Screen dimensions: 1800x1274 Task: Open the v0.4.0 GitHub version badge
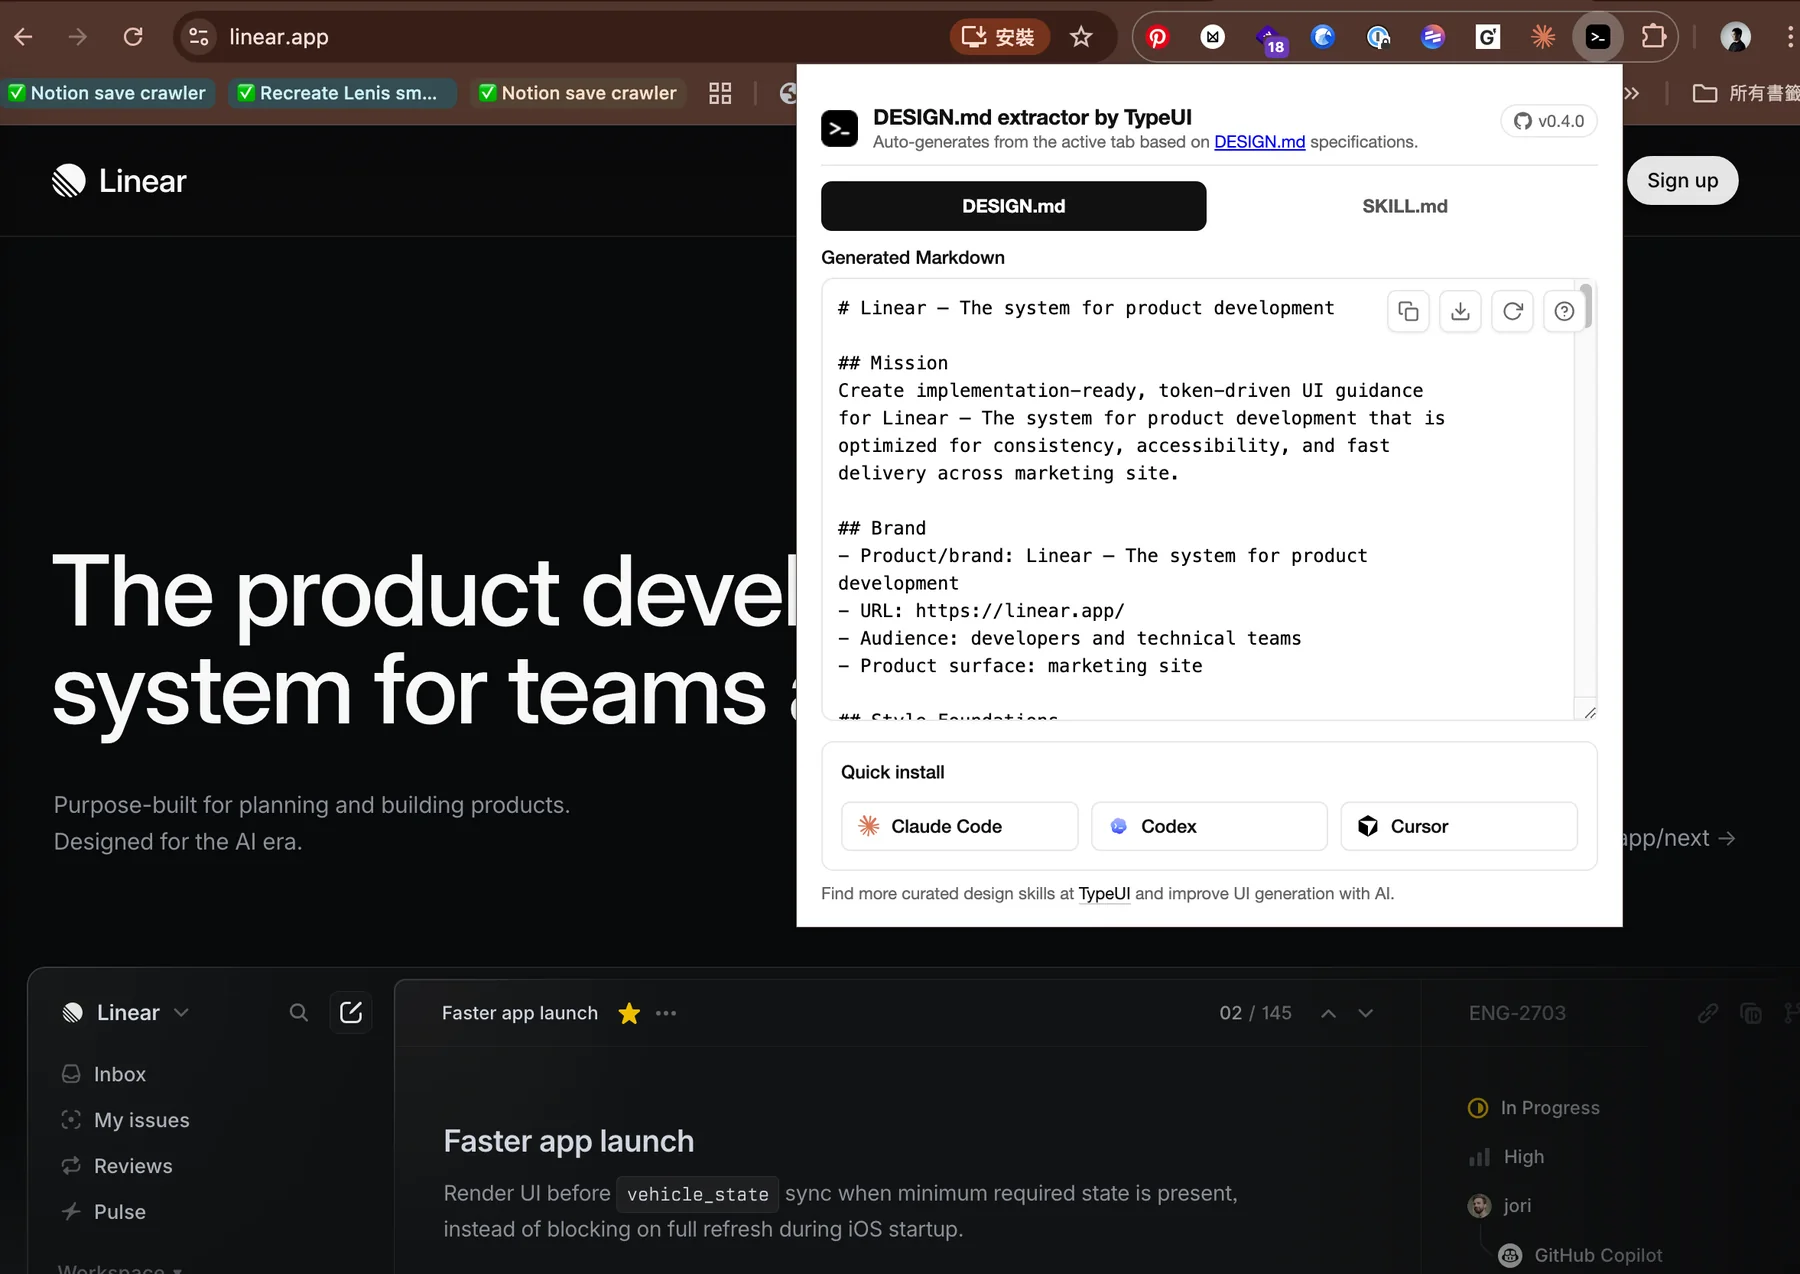[x=1549, y=121]
